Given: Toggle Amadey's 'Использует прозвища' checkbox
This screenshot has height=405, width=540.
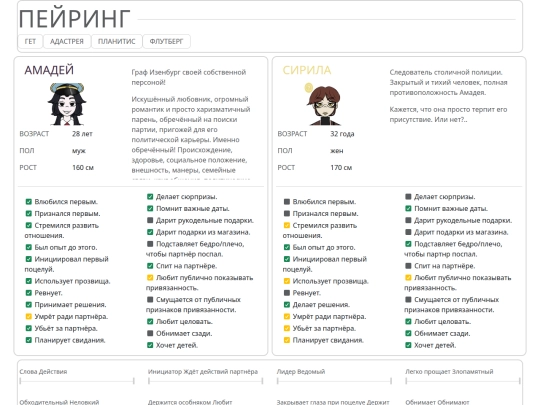Looking at the screenshot, I should click(x=29, y=281).
